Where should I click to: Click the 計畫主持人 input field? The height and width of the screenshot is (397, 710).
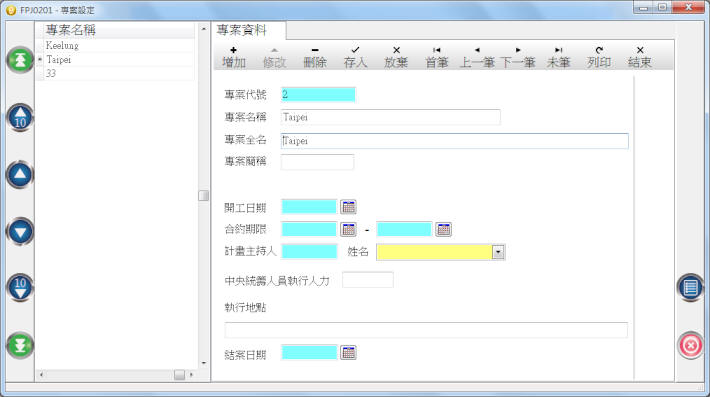tap(309, 251)
